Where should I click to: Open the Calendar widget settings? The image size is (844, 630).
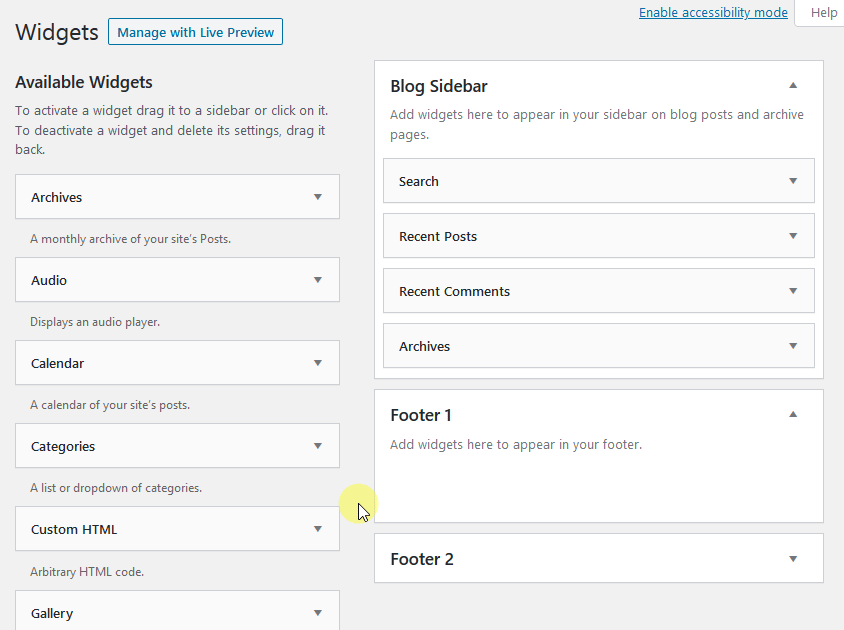point(318,362)
